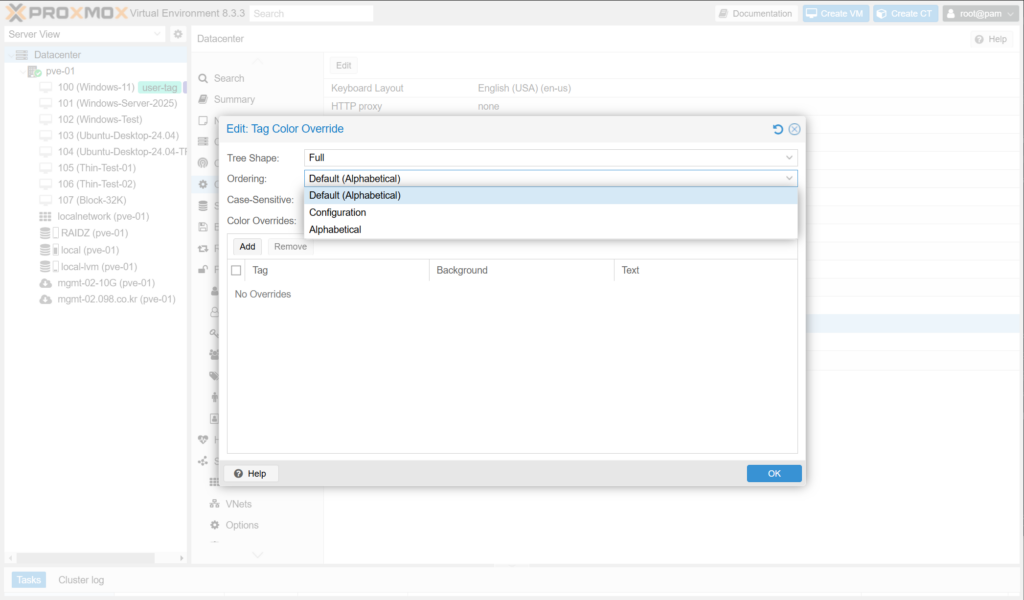Click the reset icon in dialog header
The image size is (1024, 600).
click(778, 129)
